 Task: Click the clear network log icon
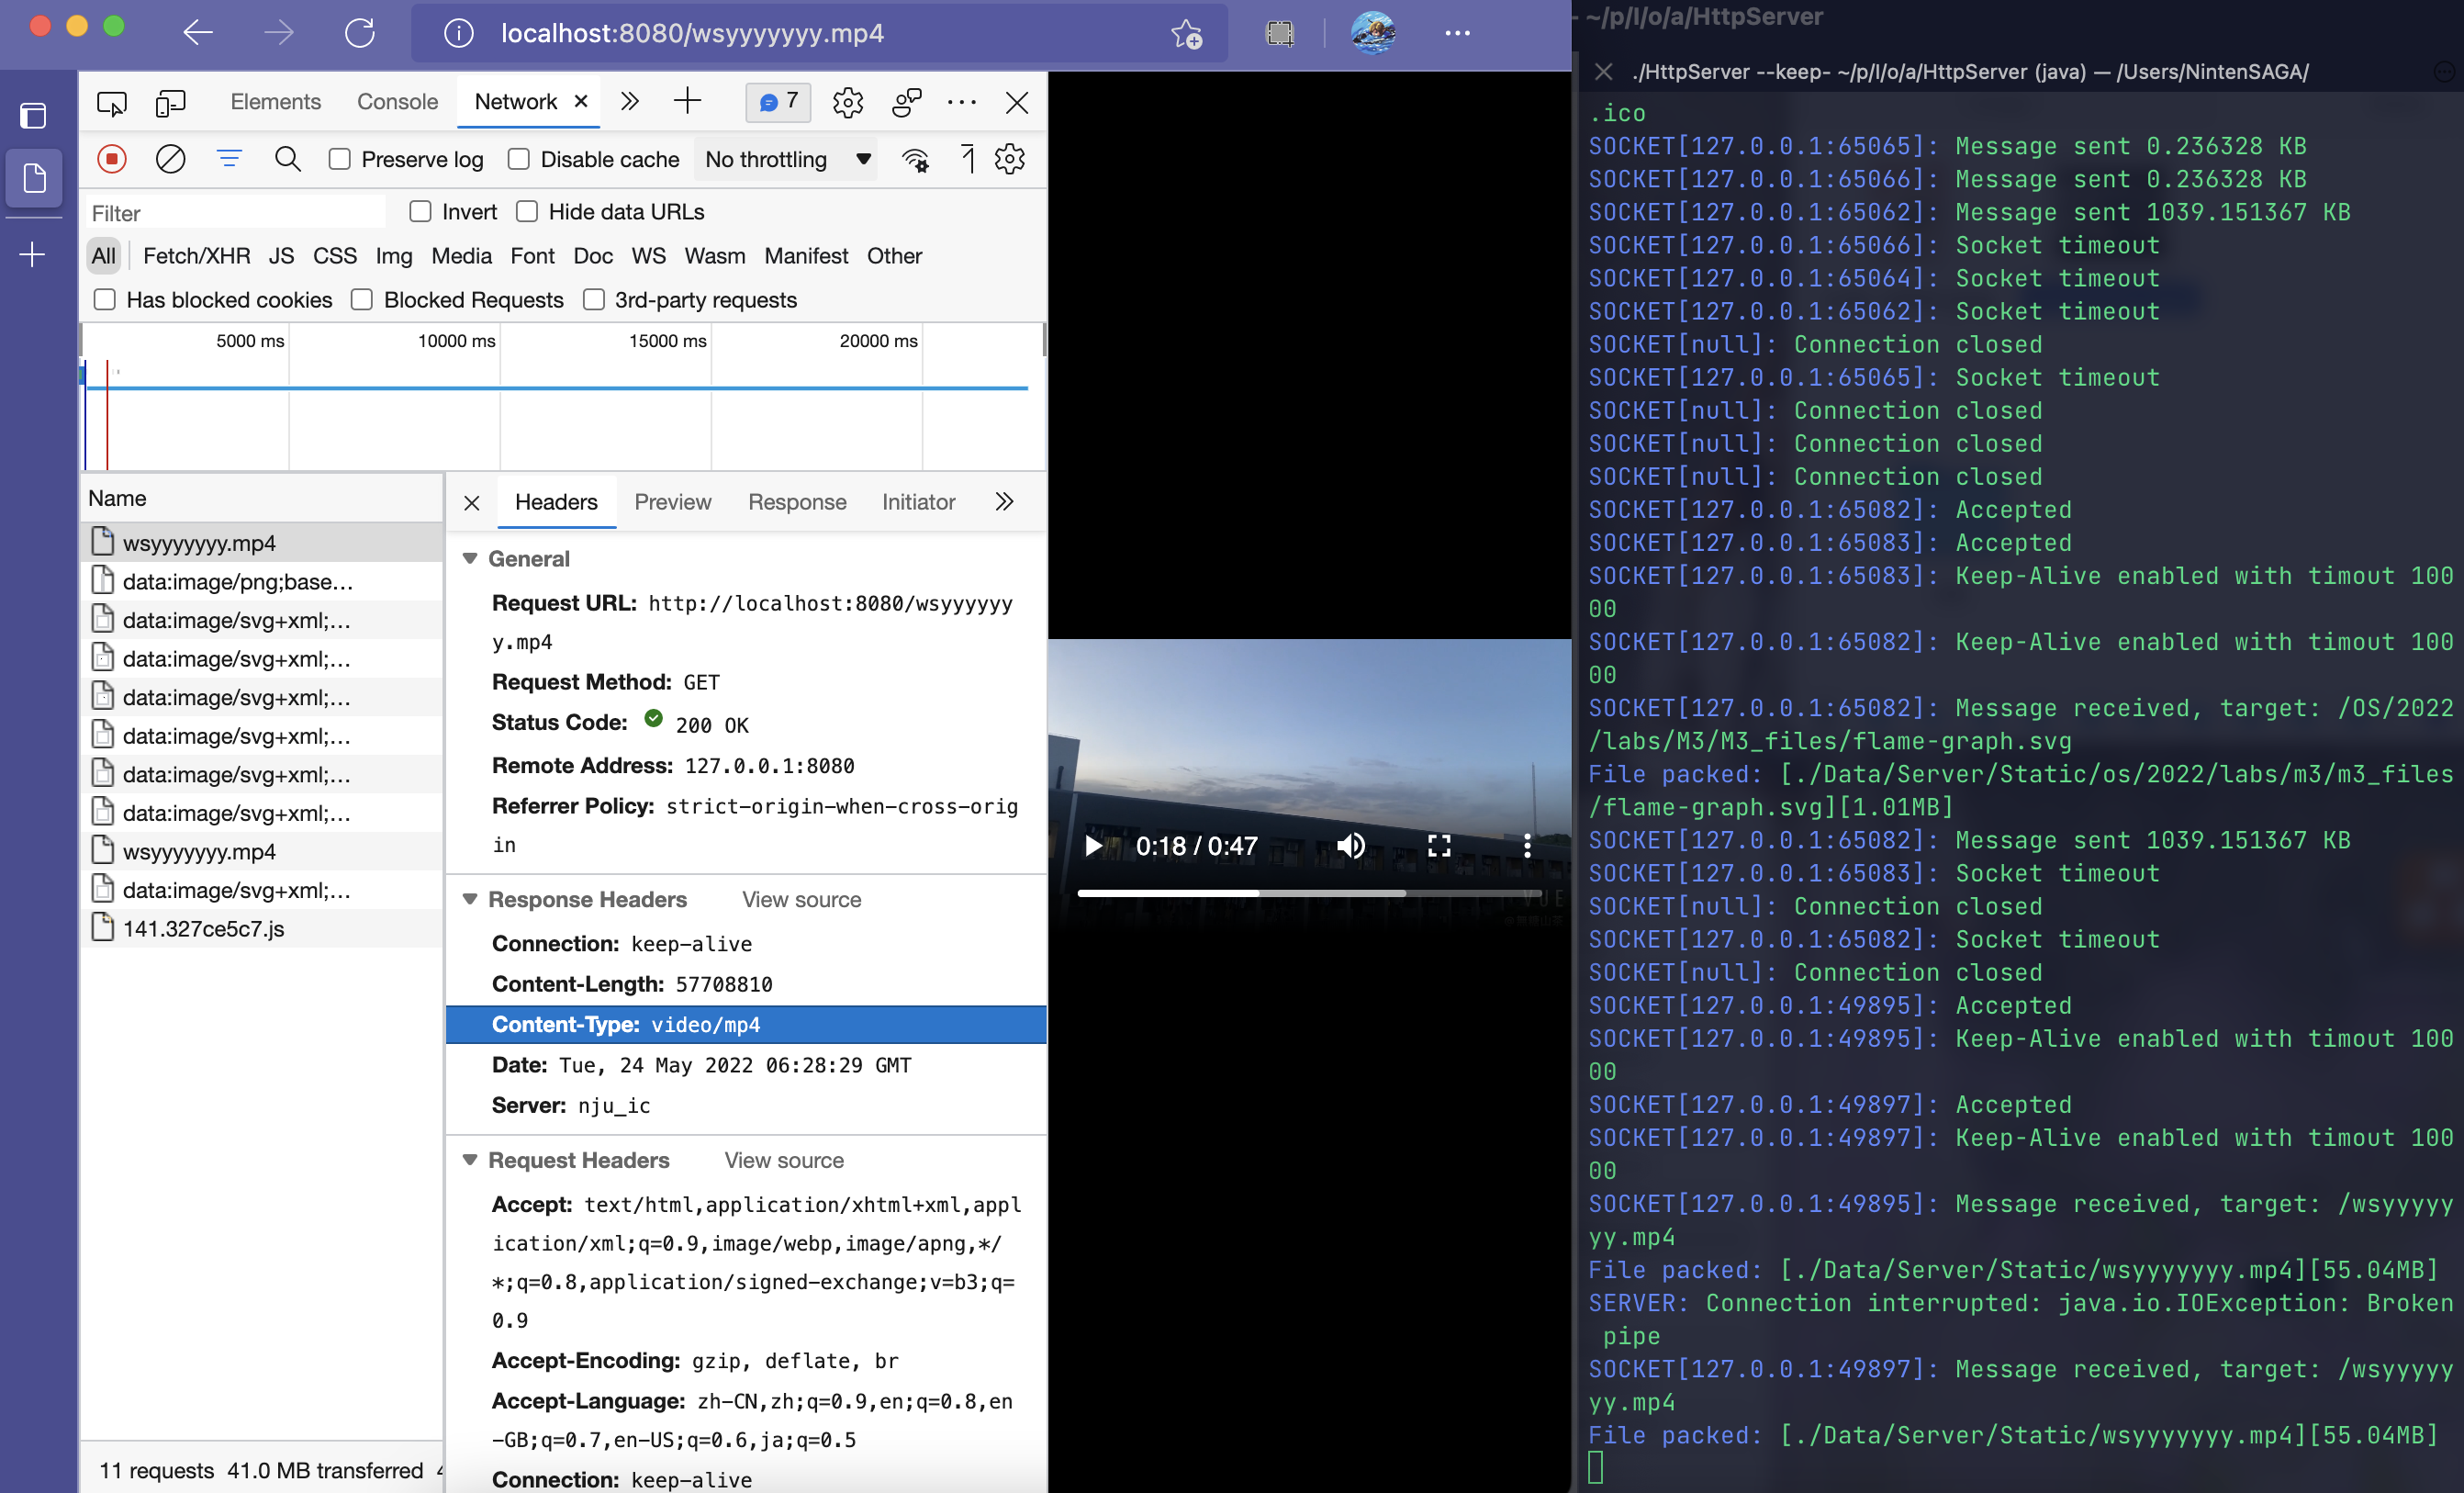pos(170,159)
